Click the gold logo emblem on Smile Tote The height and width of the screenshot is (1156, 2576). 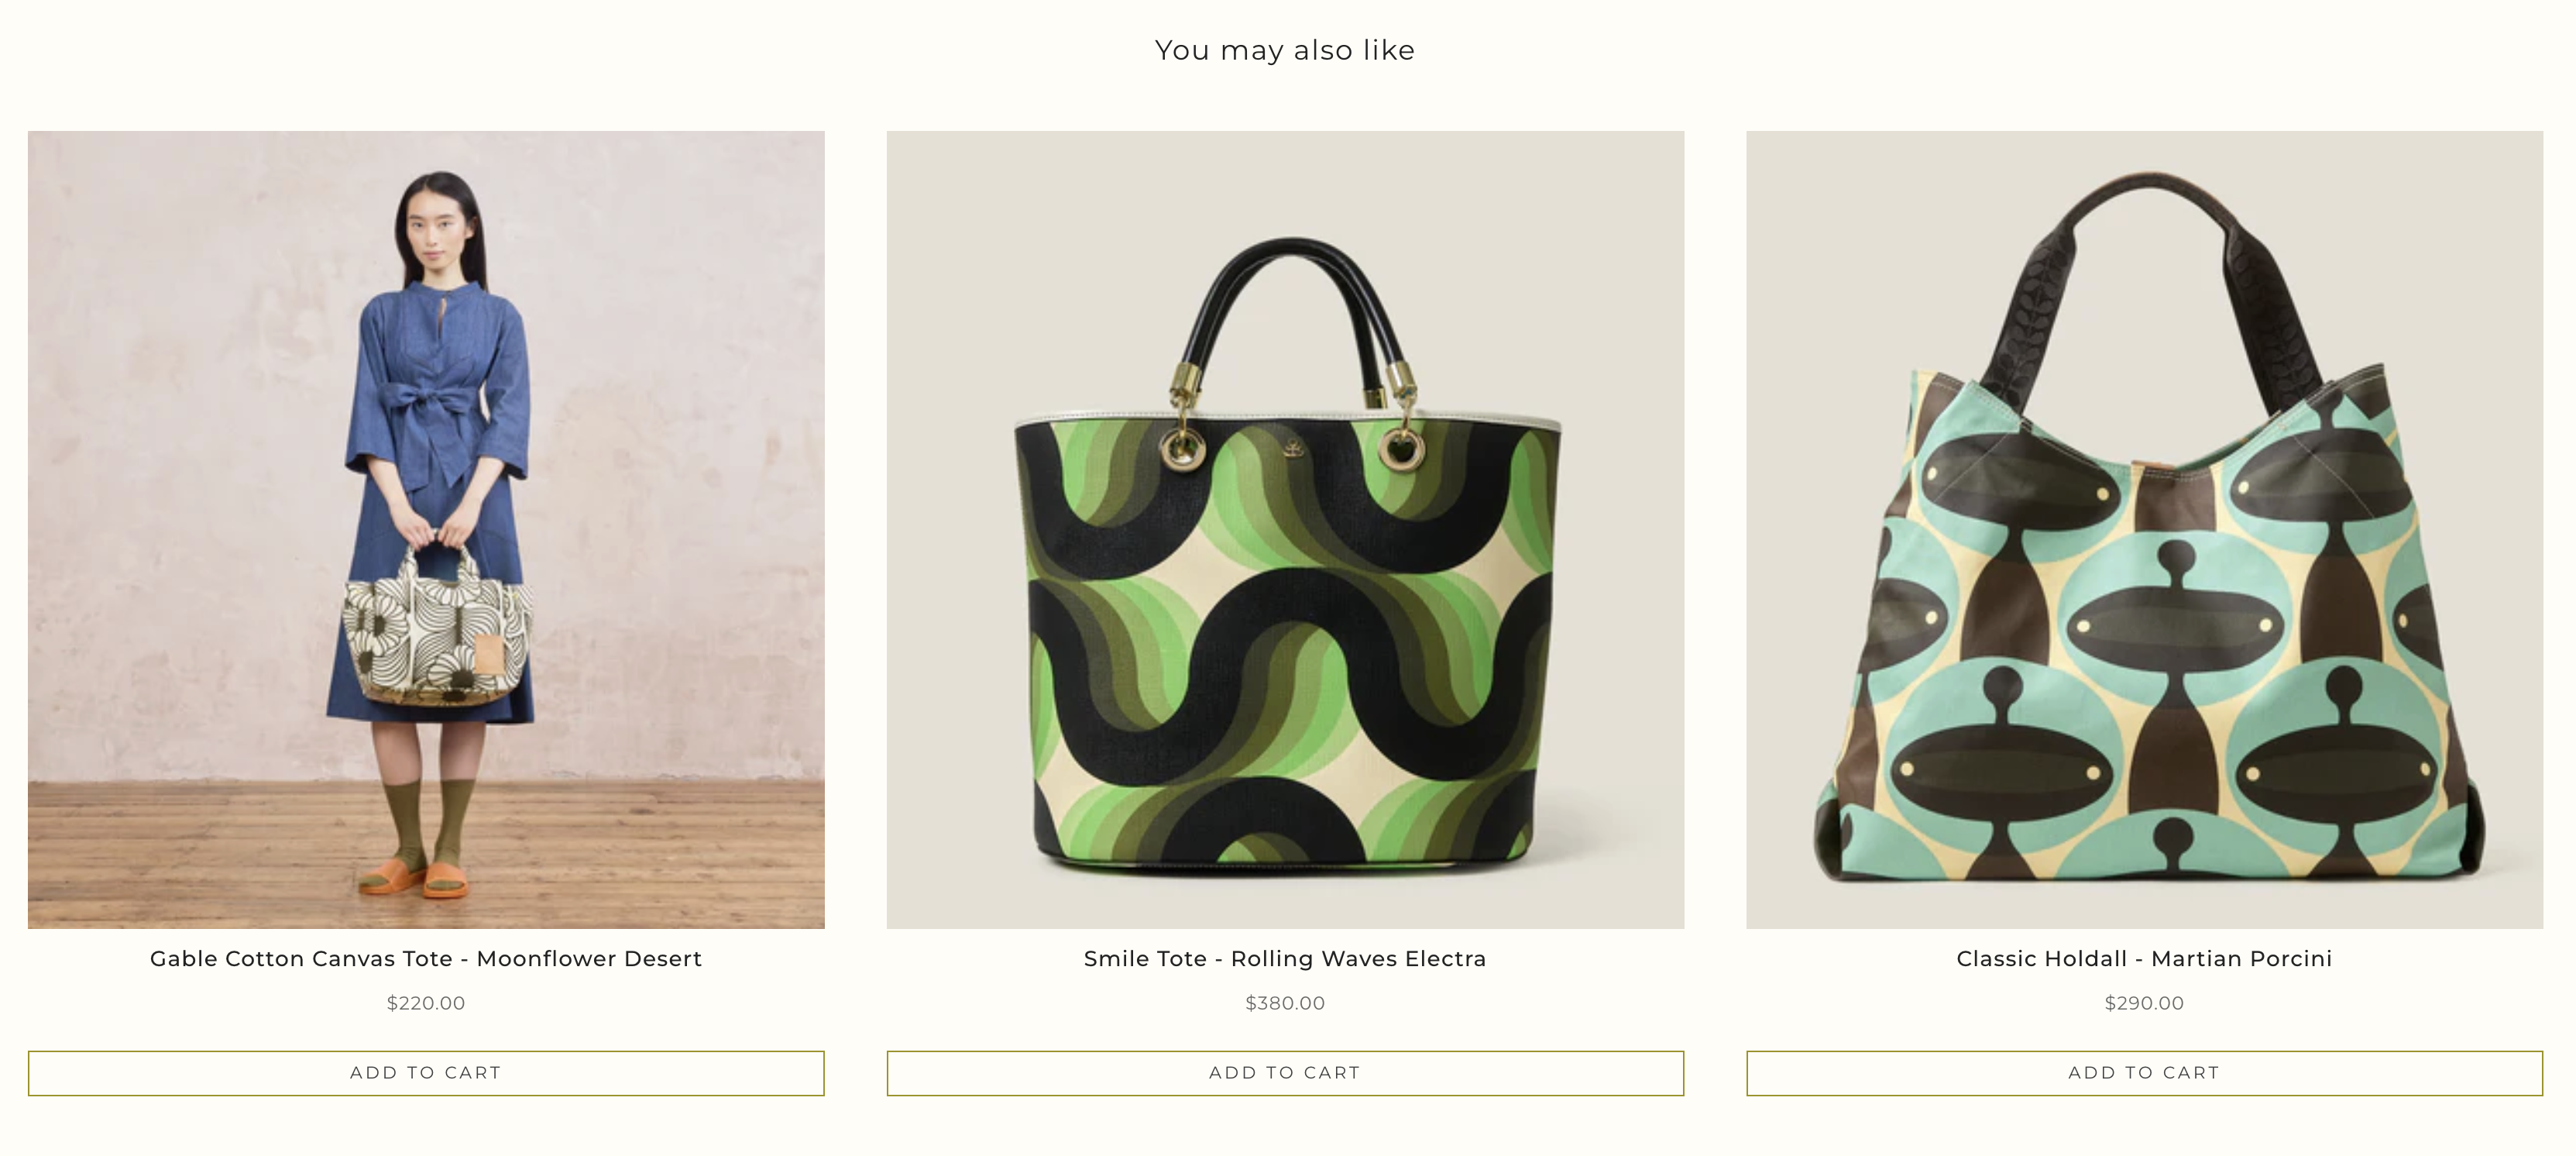[1293, 448]
